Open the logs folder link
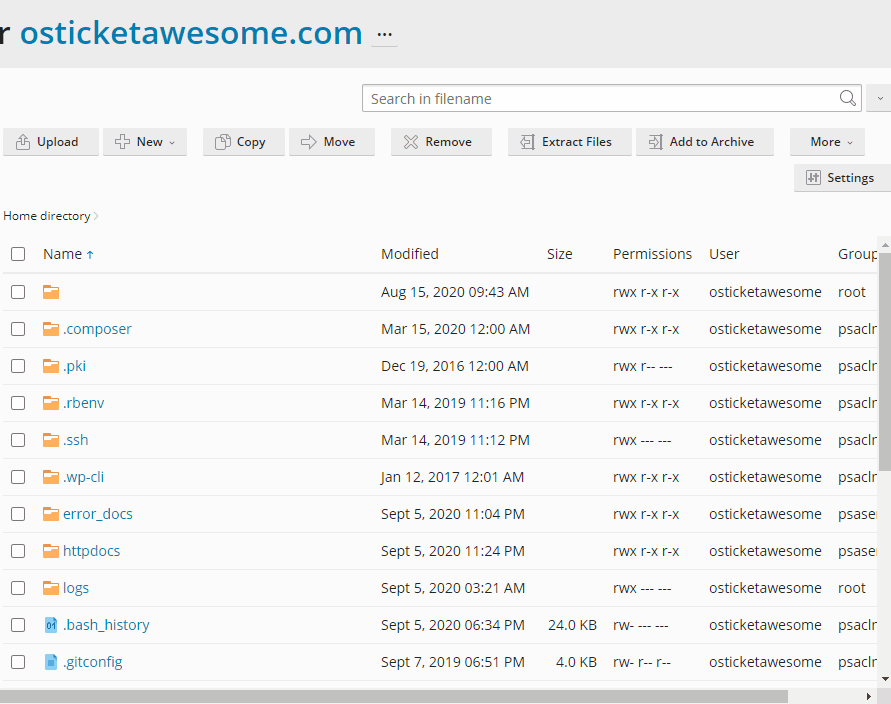The height and width of the screenshot is (704, 891). coord(76,588)
